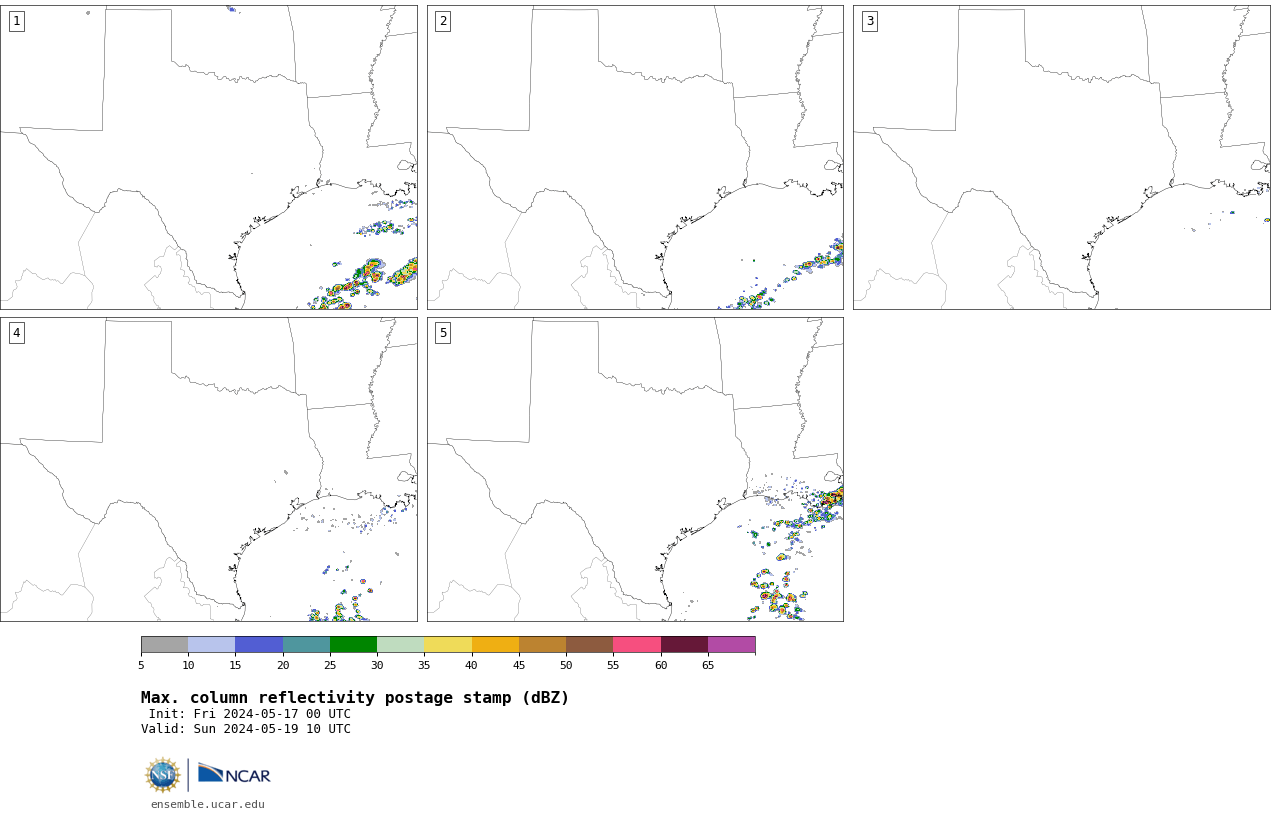The height and width of the screenshot is (815, 1280).
Task: Click the panel number 2 label
Action: tap(443, 21)
